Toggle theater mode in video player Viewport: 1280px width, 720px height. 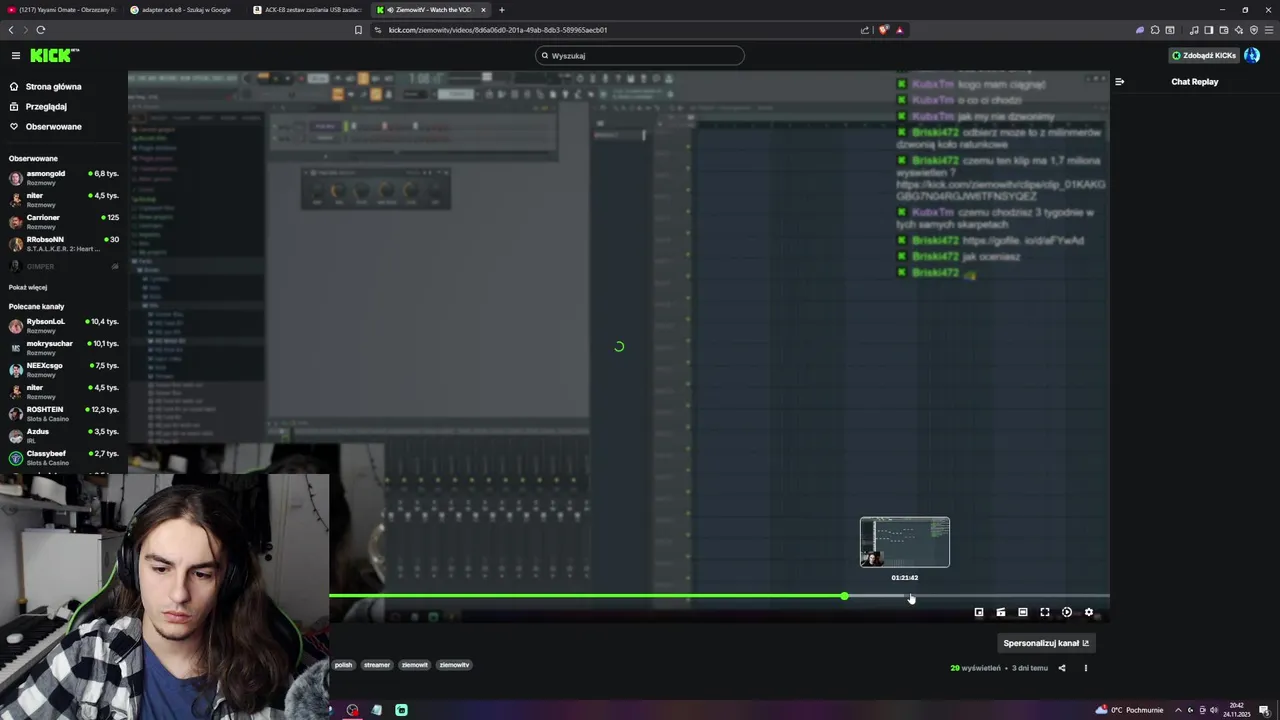tap(1023, 612)
